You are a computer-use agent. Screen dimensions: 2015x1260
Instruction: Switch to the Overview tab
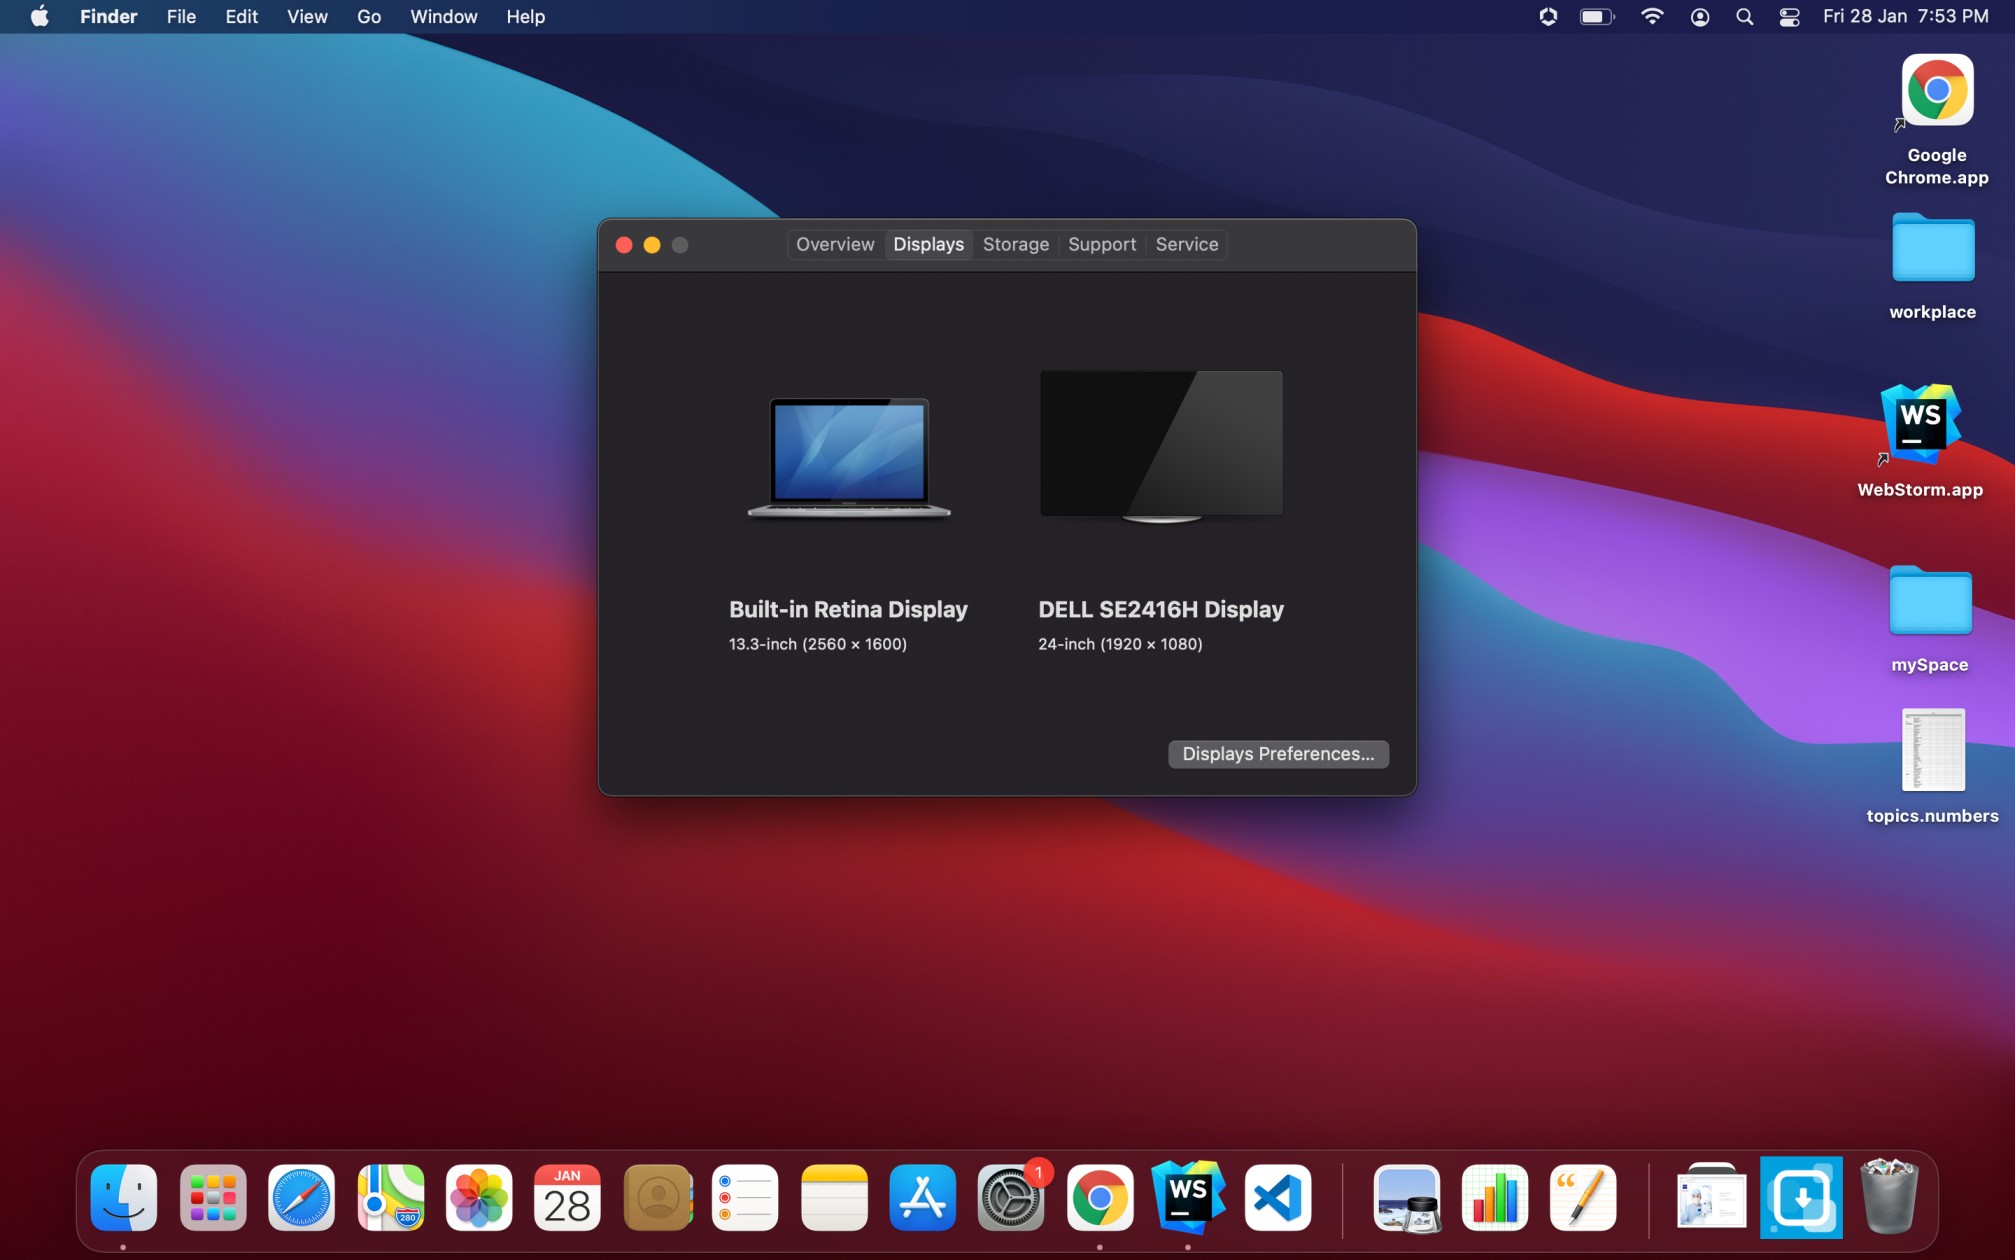point(834,244)
